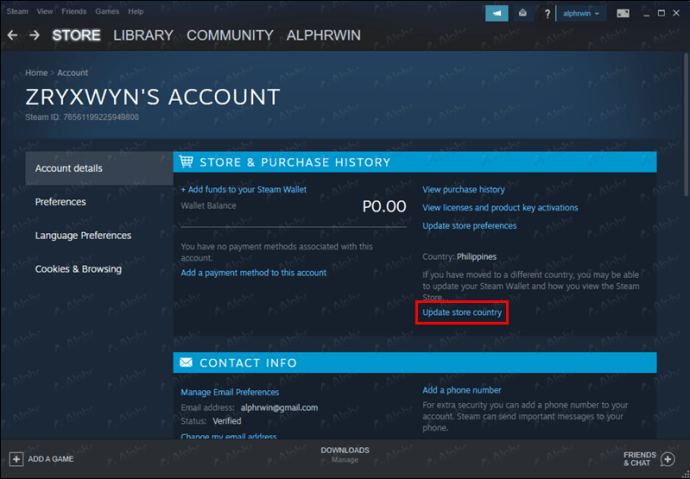Expand the alphrwin account dropdown
Viewport: 690px width, 479px height.
click(x=581, y=14)
